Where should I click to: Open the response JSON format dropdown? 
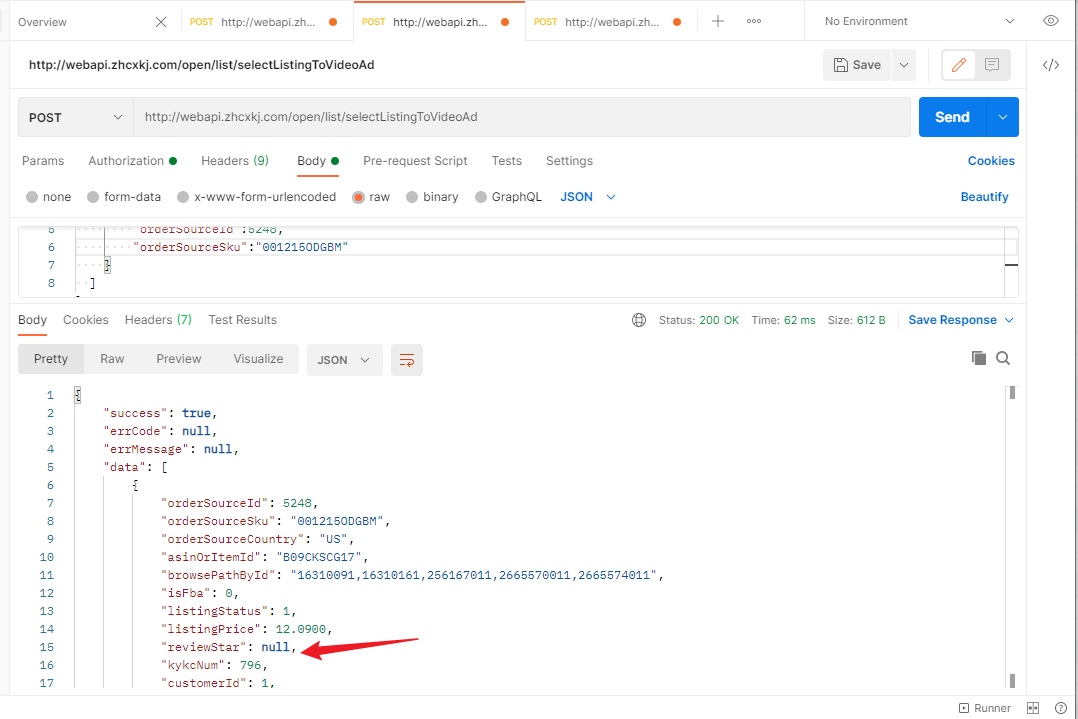(344, 360)
